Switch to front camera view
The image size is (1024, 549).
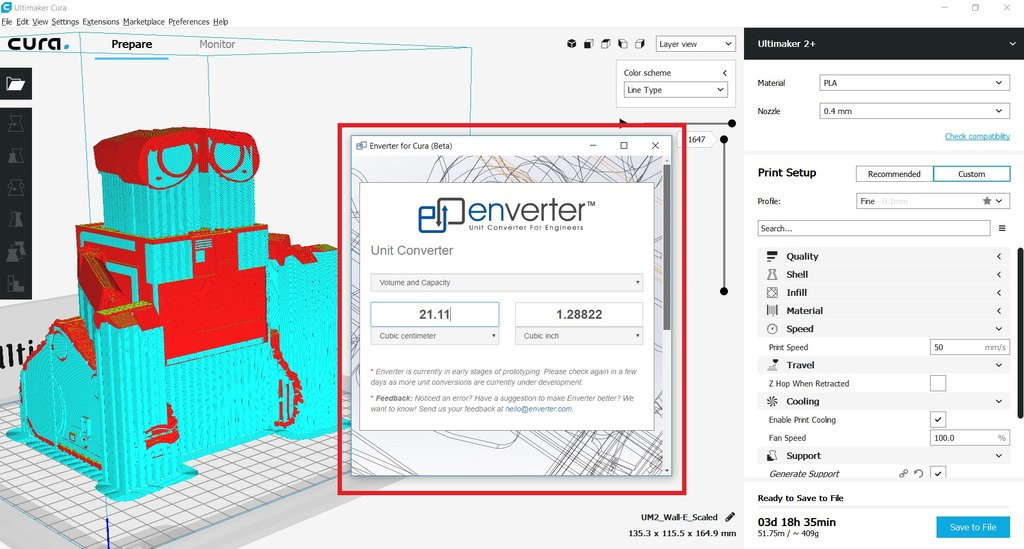(x=588, y=44)
